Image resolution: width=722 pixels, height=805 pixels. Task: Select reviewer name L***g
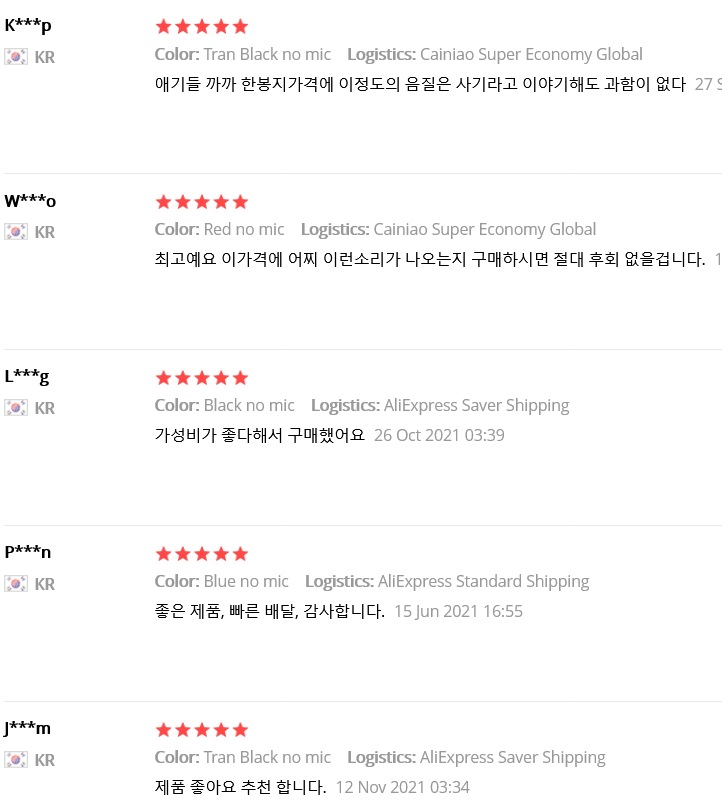click(x=27, y=377)
